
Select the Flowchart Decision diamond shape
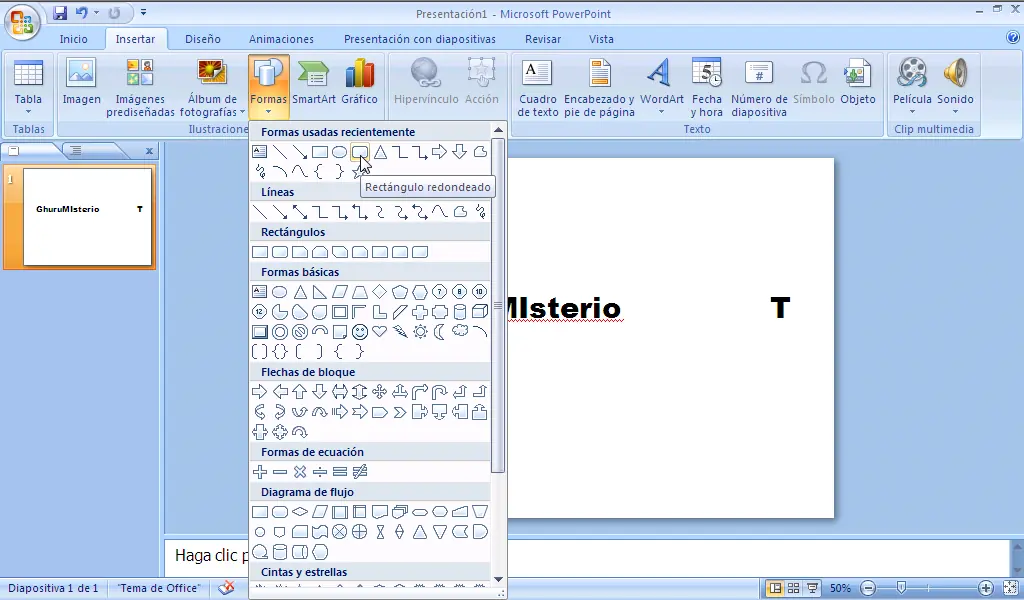(300, 512)
